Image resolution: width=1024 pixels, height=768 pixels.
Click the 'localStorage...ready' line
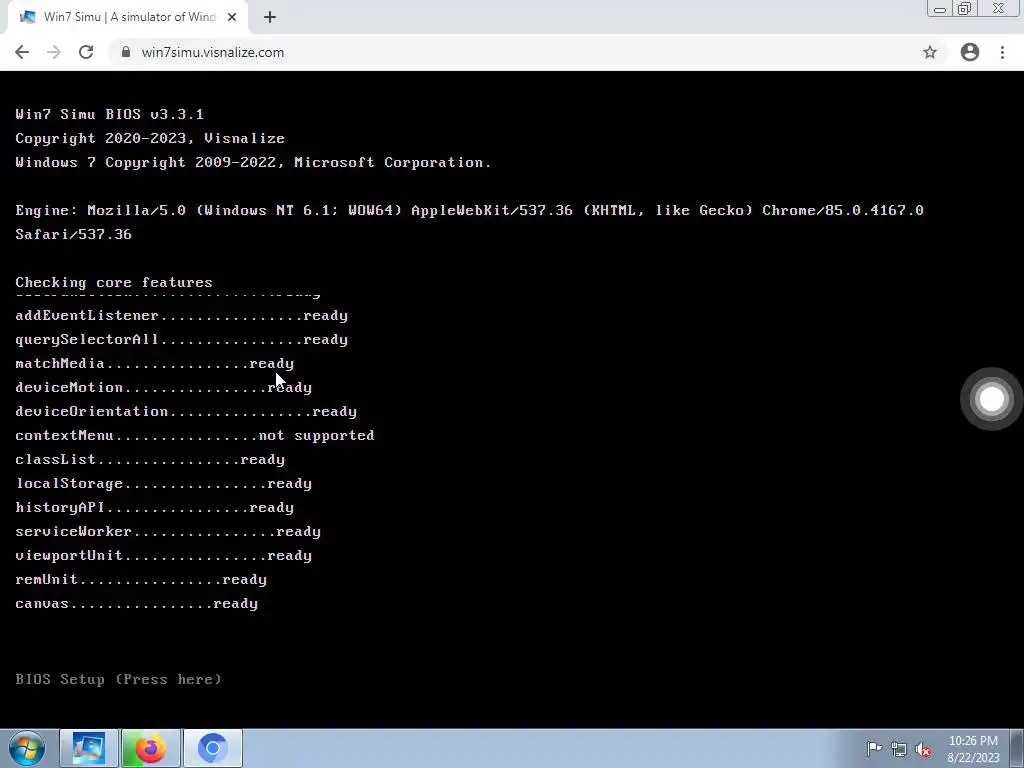163,483
